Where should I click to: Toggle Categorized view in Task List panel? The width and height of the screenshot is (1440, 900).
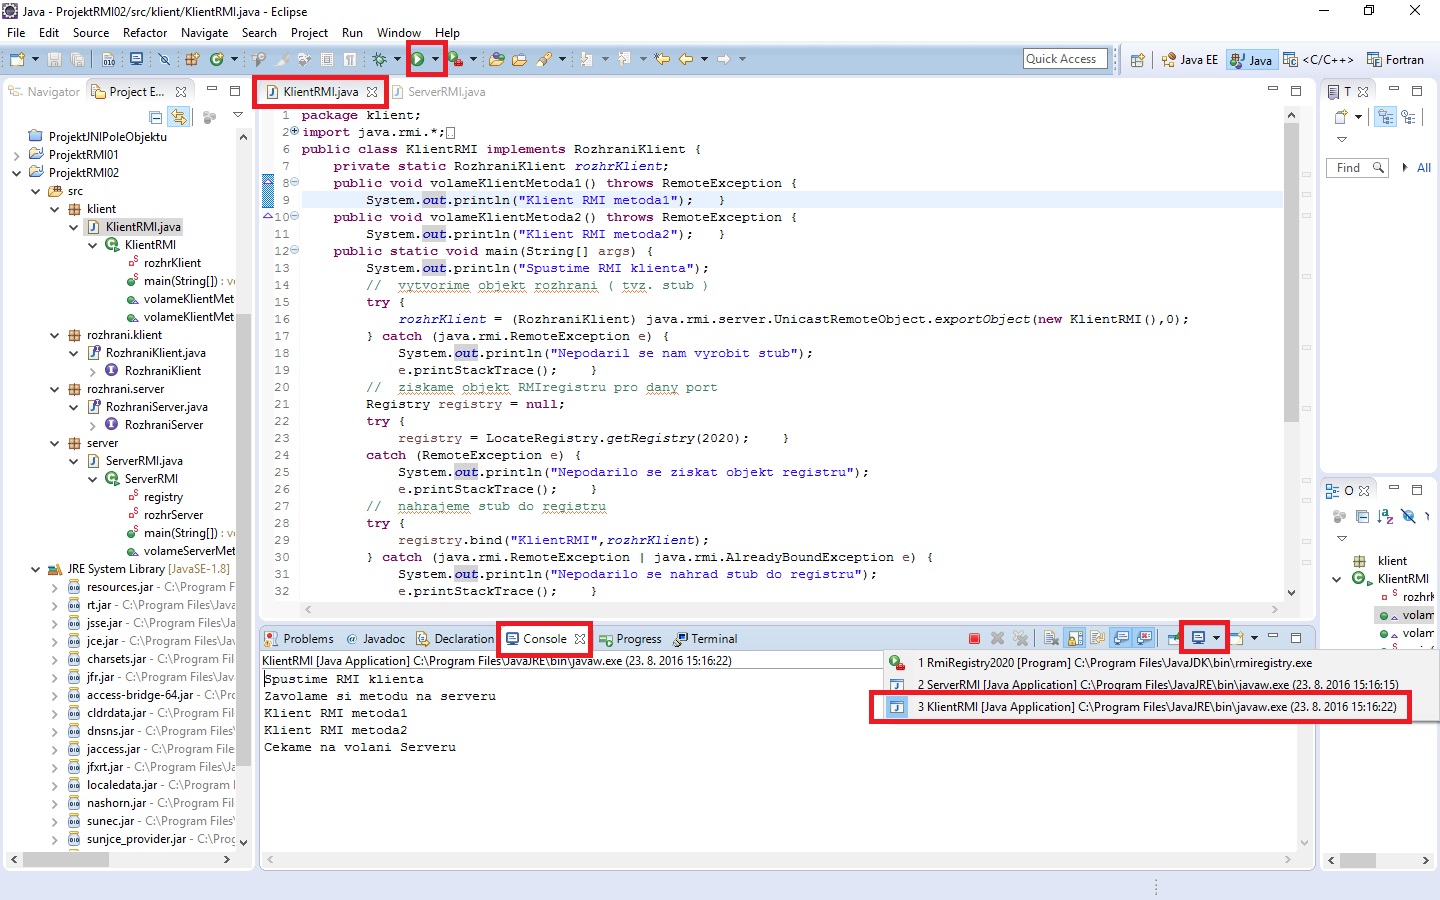[x=1385, y=117]
